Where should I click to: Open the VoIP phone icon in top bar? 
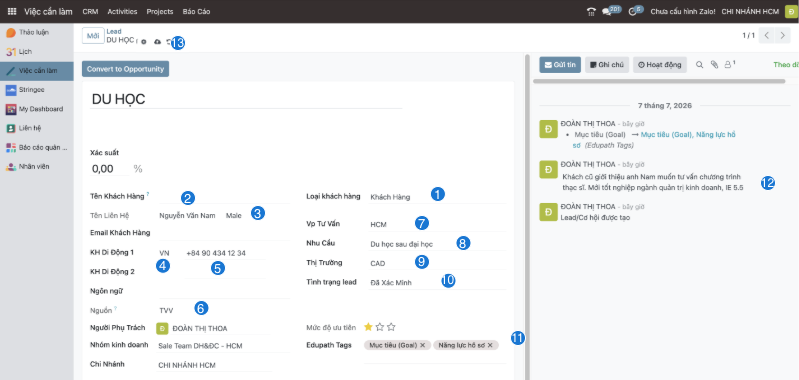tap(591, 12)
